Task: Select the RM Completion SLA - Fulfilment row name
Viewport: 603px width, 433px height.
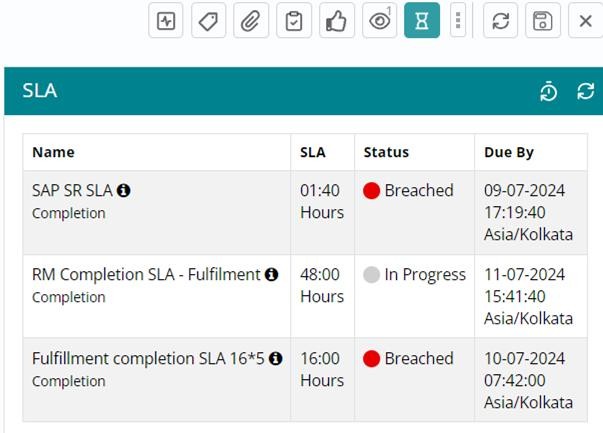Action: click(x=146, y=274)
